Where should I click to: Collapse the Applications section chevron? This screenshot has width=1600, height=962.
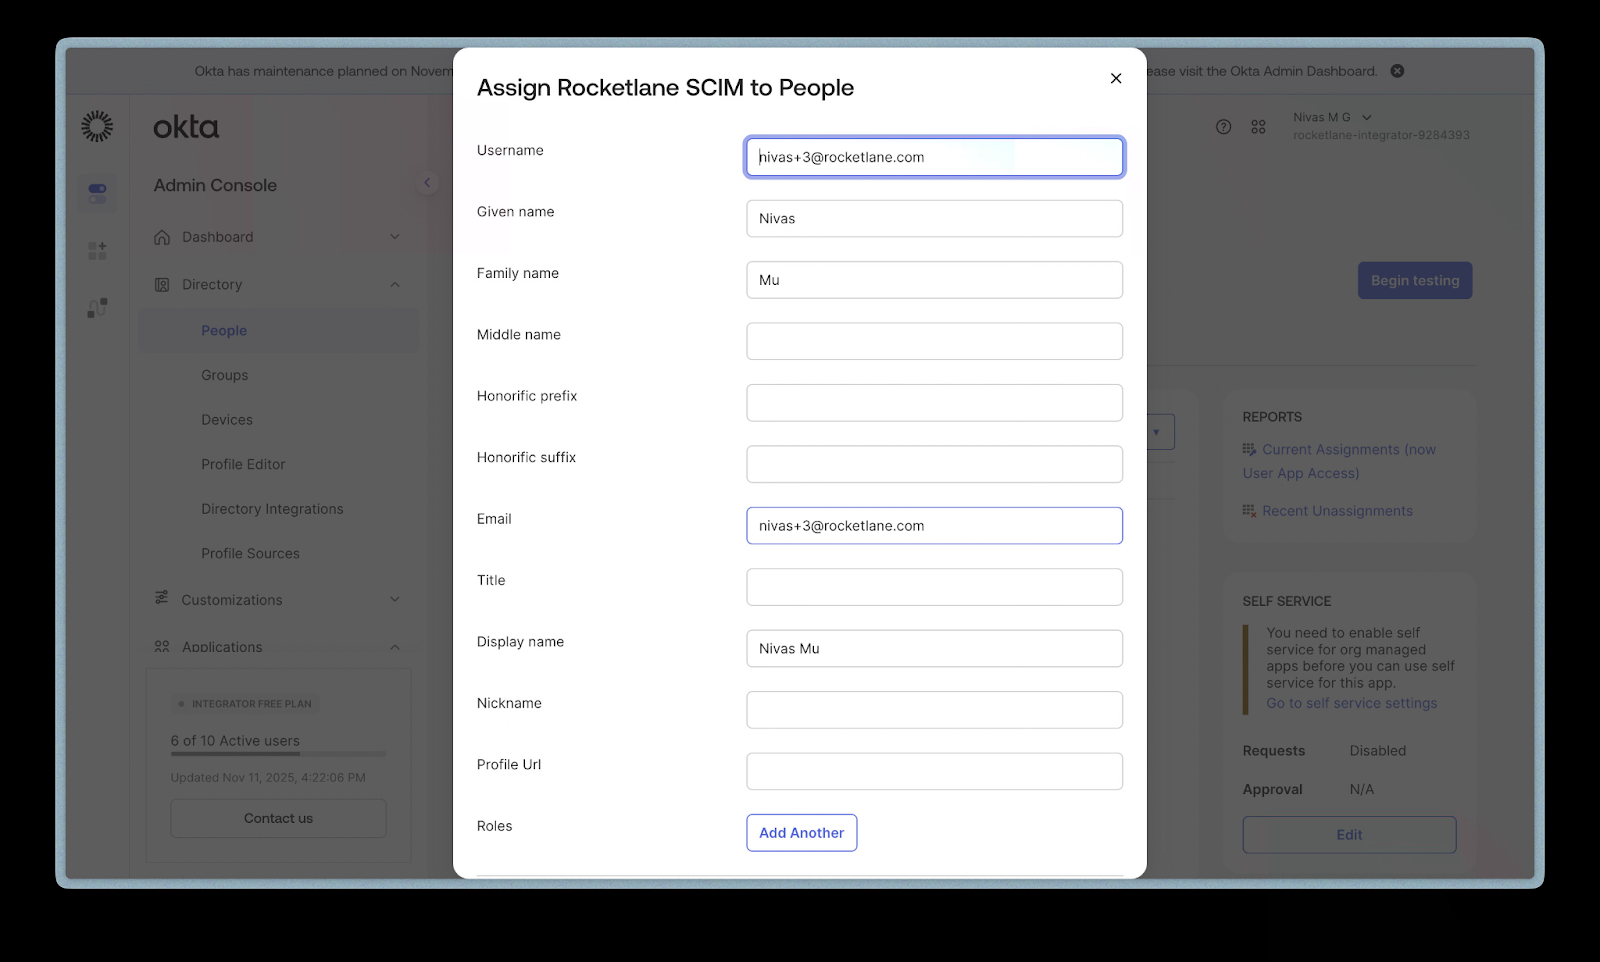[x=395, y=647]
